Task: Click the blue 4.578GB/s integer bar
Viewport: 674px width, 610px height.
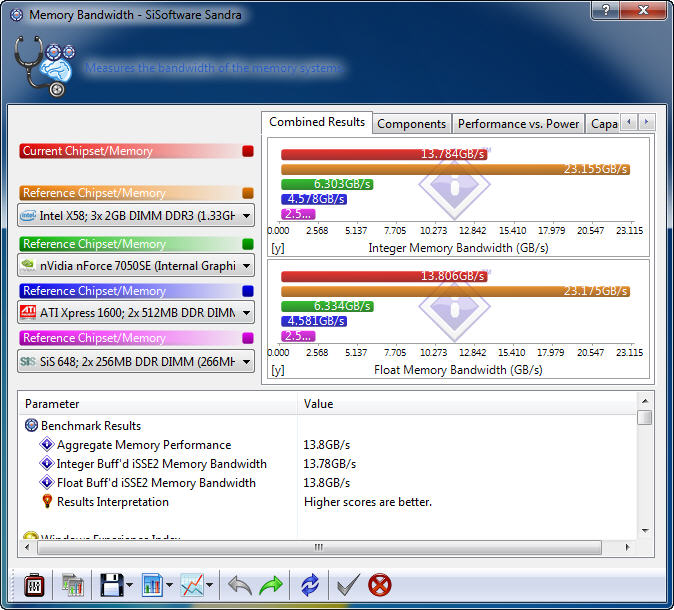Action: (314, 199)
